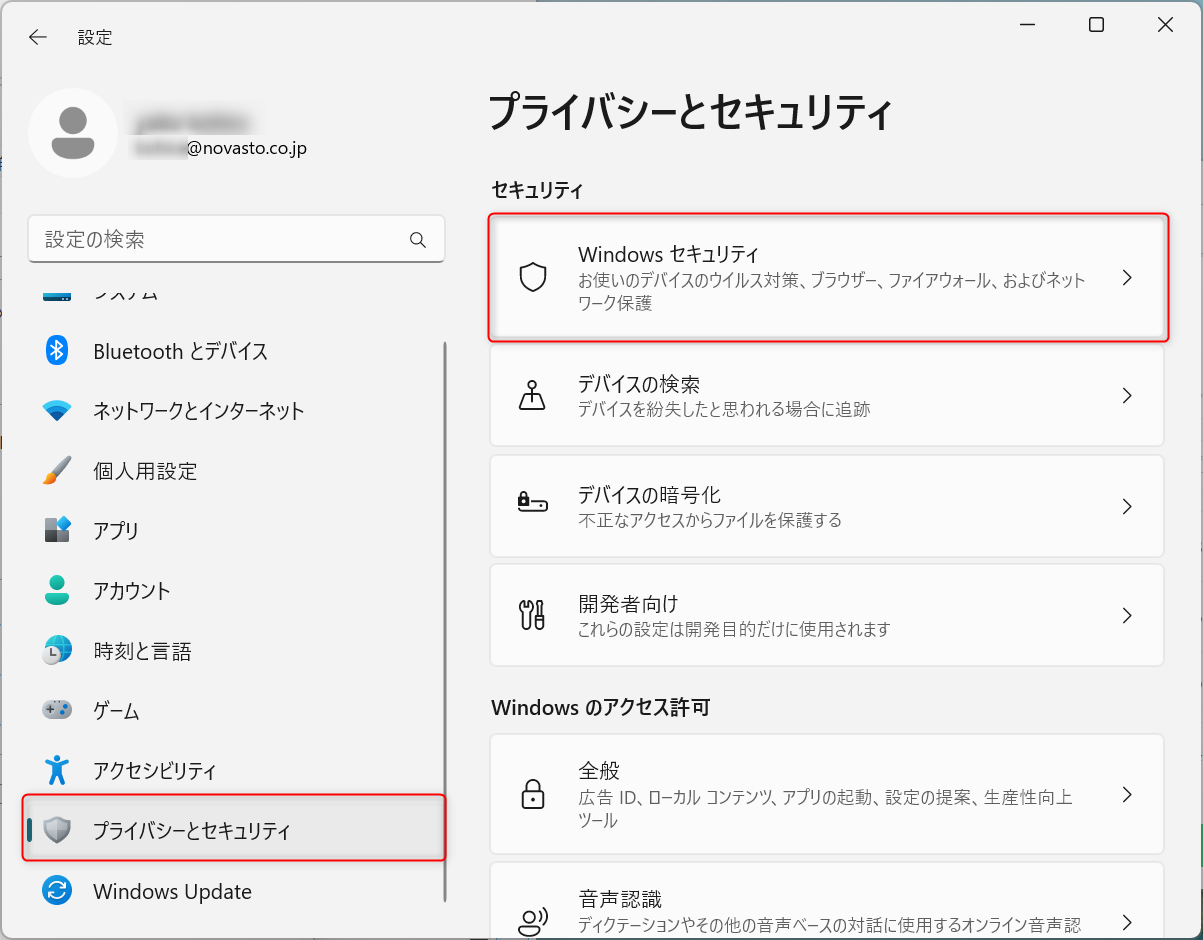Expand 開発者向け chevron arrow

point(1127,615)
